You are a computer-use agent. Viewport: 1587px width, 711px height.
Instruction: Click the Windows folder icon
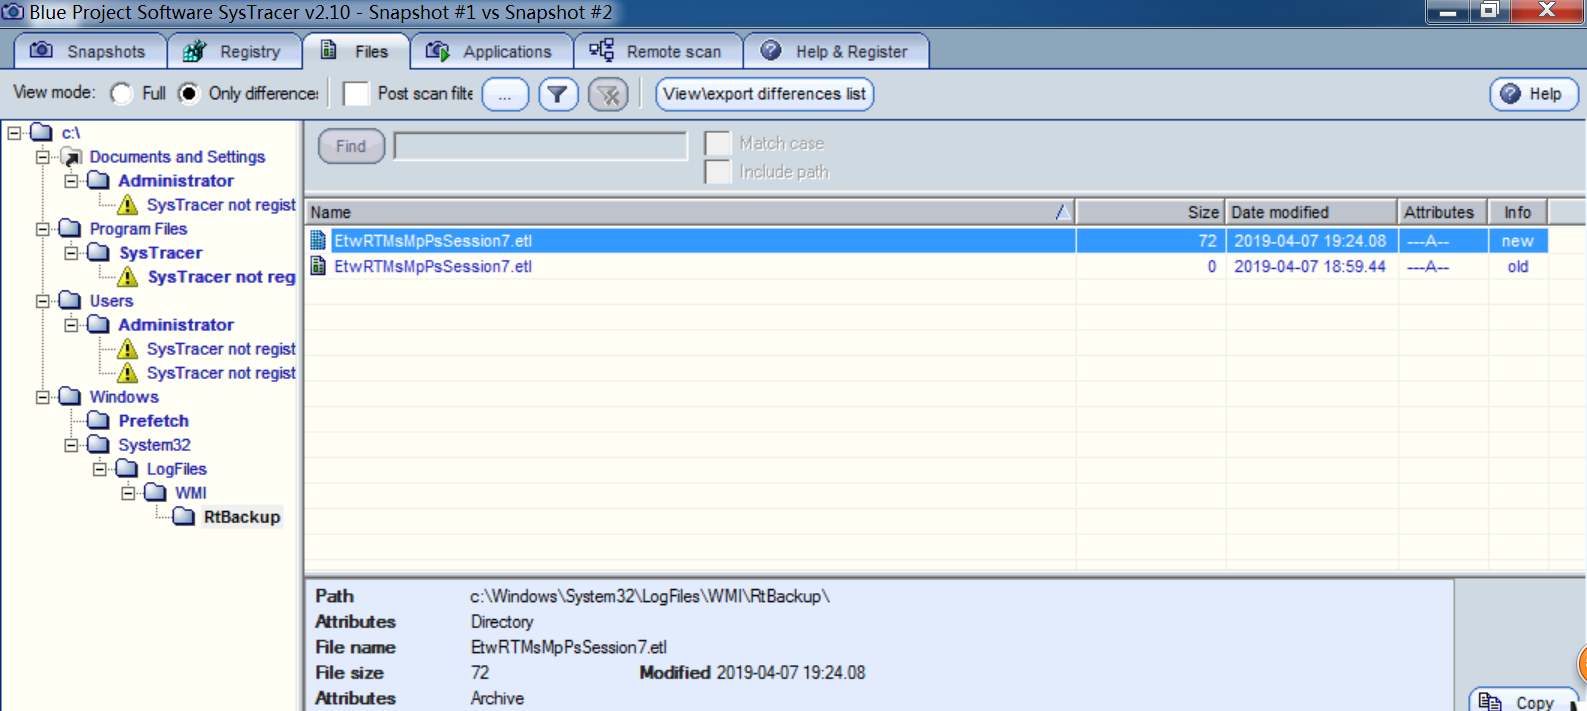point(70,397)
